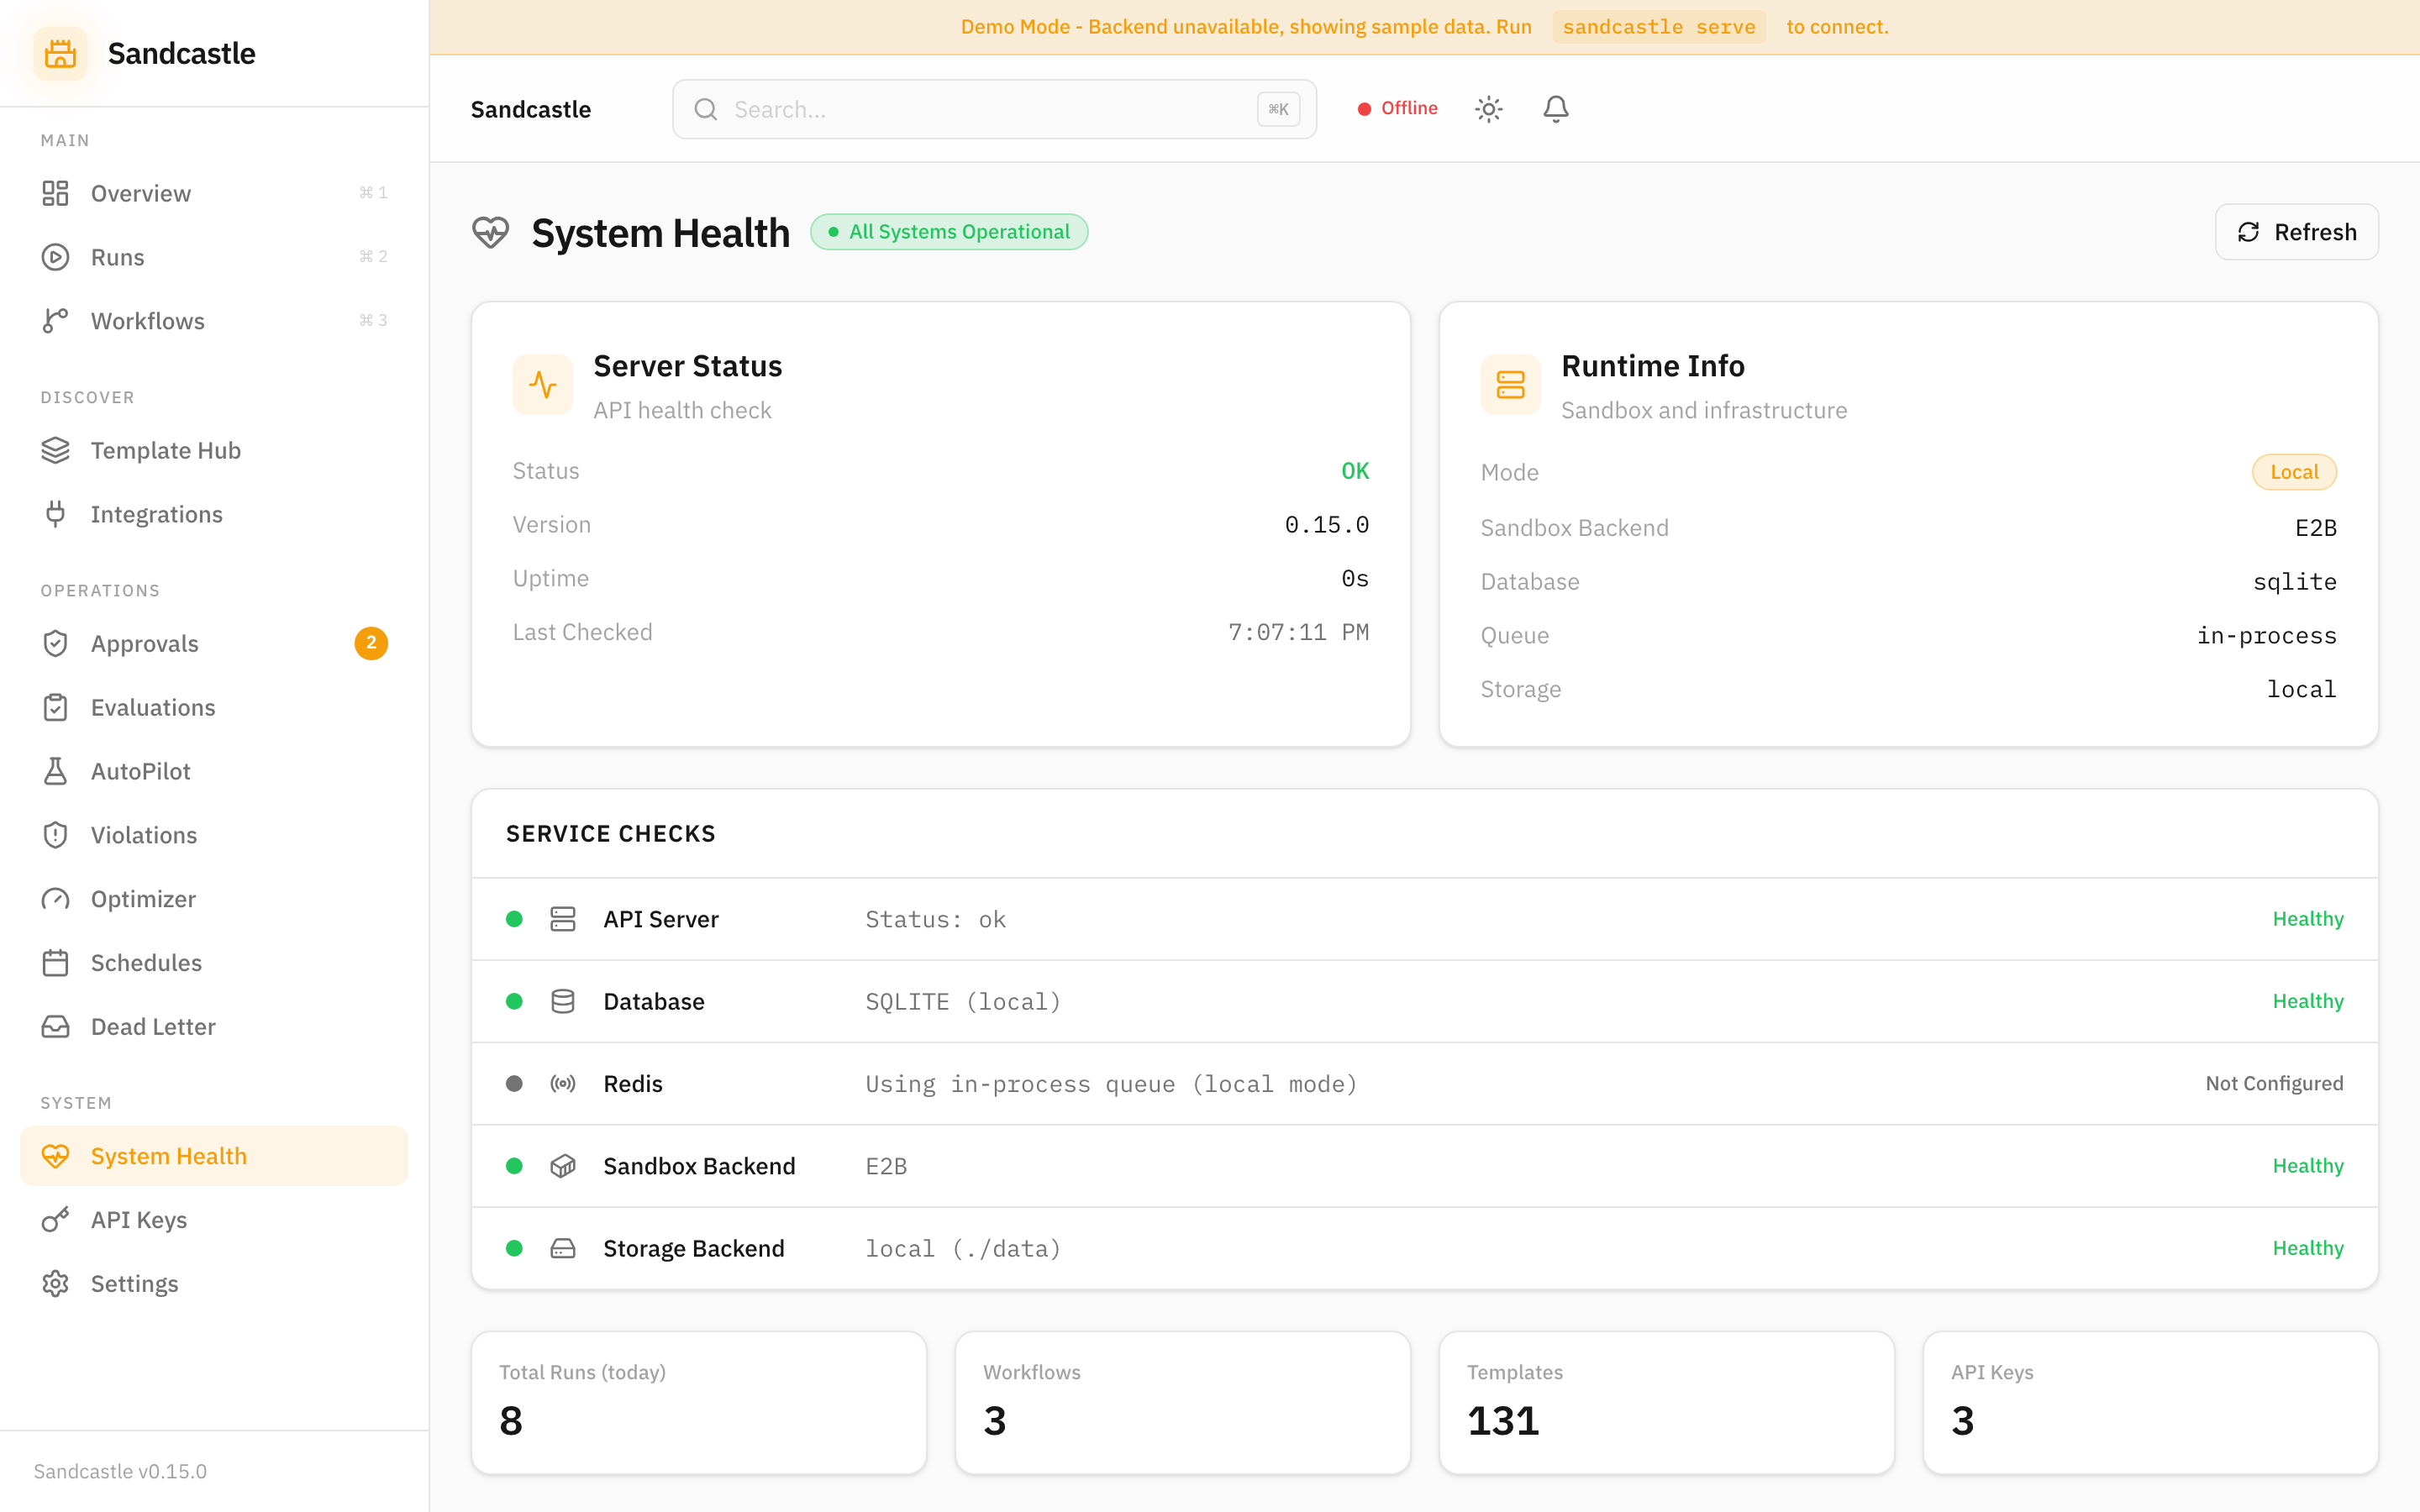This screenshot has height=1512, width=2420.
Task: Click the Local mode badge in Runtime Info
Action: point(2293,471)
